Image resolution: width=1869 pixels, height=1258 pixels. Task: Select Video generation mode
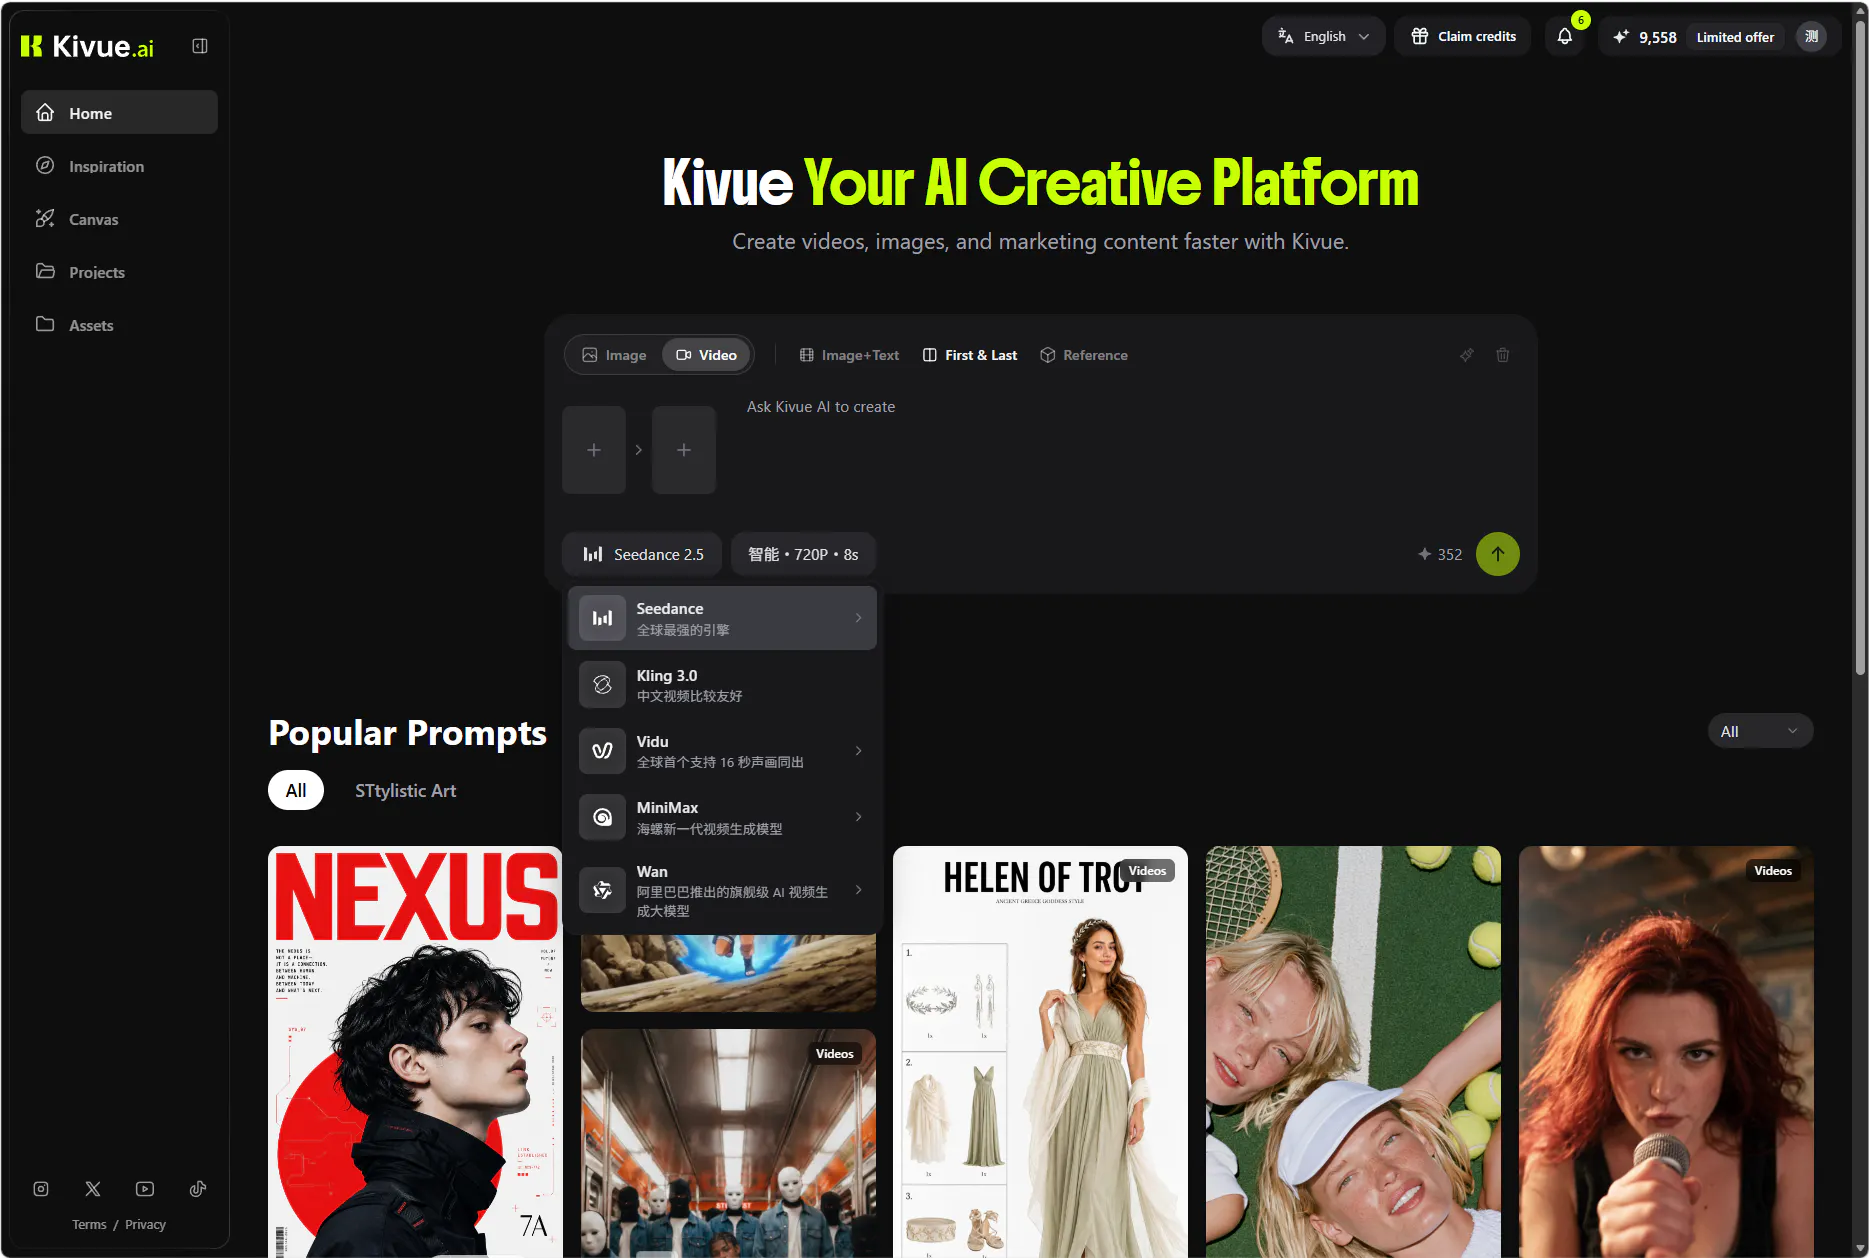pos(706,355)
